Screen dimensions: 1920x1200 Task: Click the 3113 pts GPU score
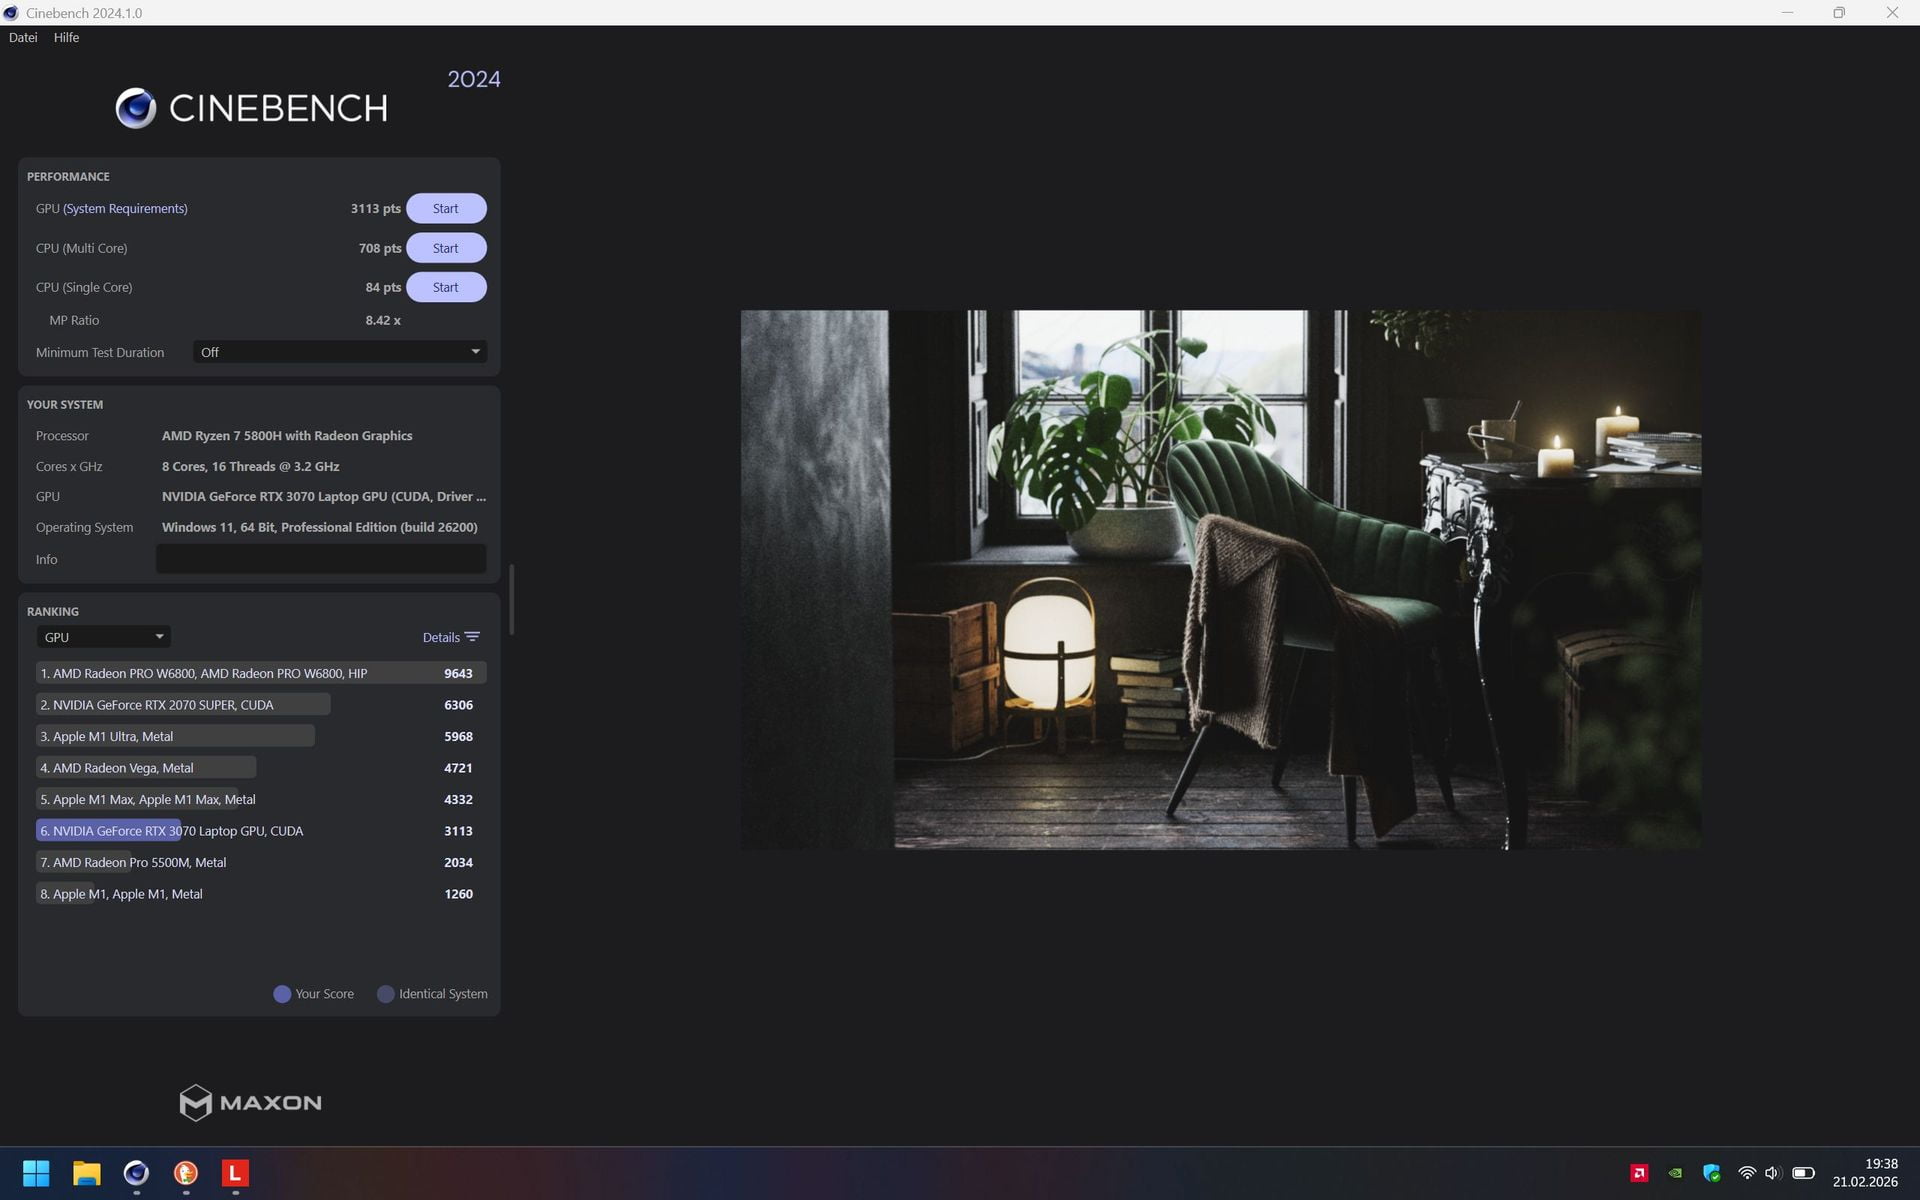click(376, 208)
